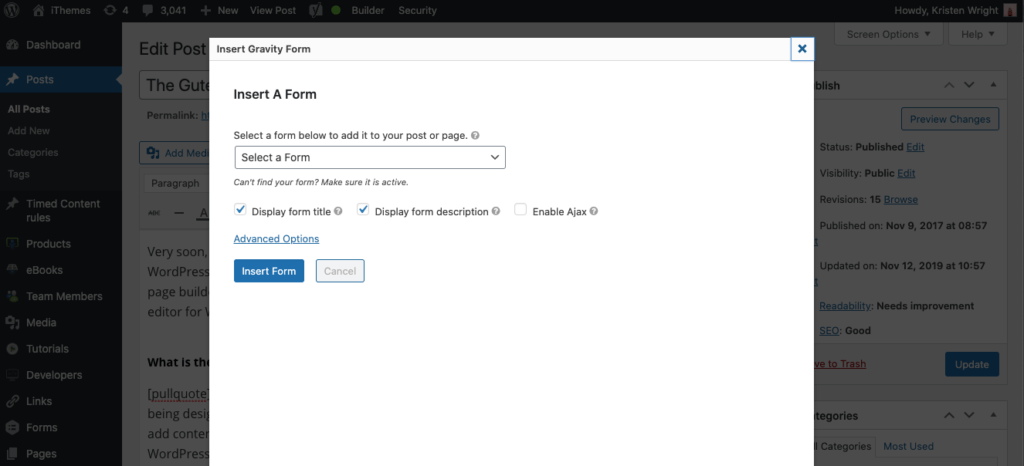Open Builder menu in admin bar
This screenshot has height=466, width=1024.
coord(368,10)
